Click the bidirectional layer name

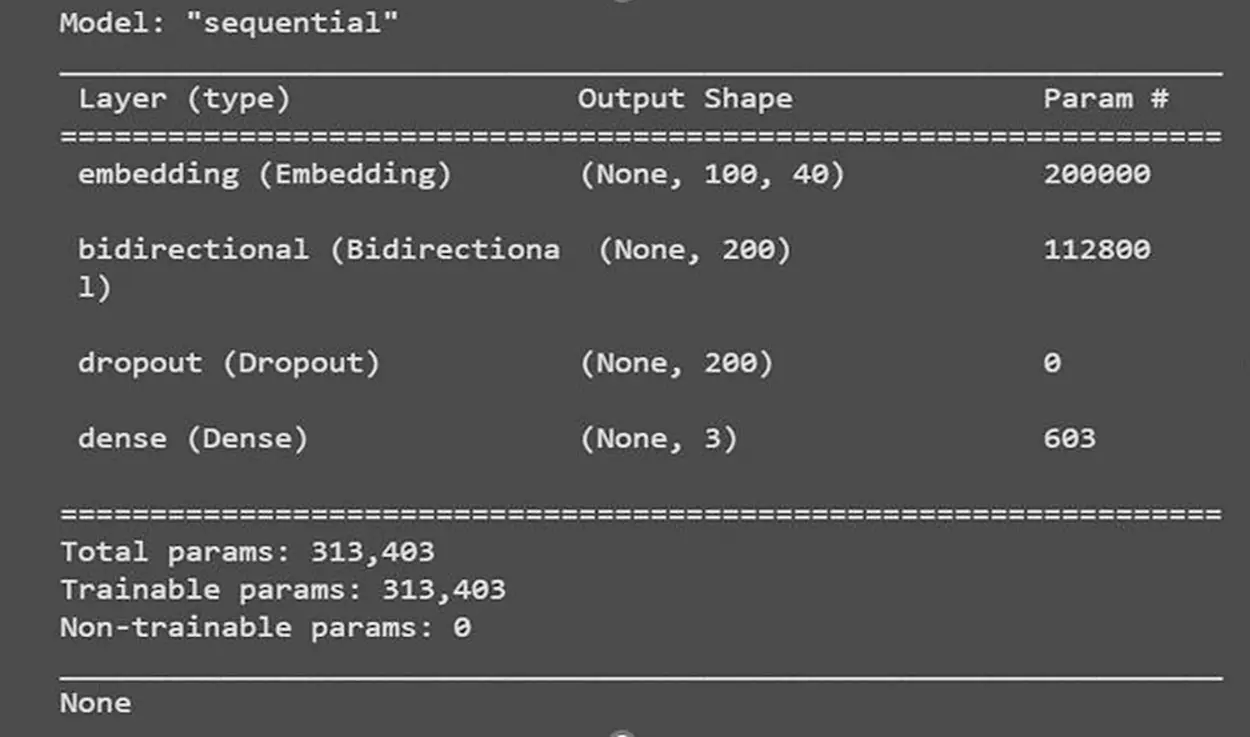click(319, 267)
